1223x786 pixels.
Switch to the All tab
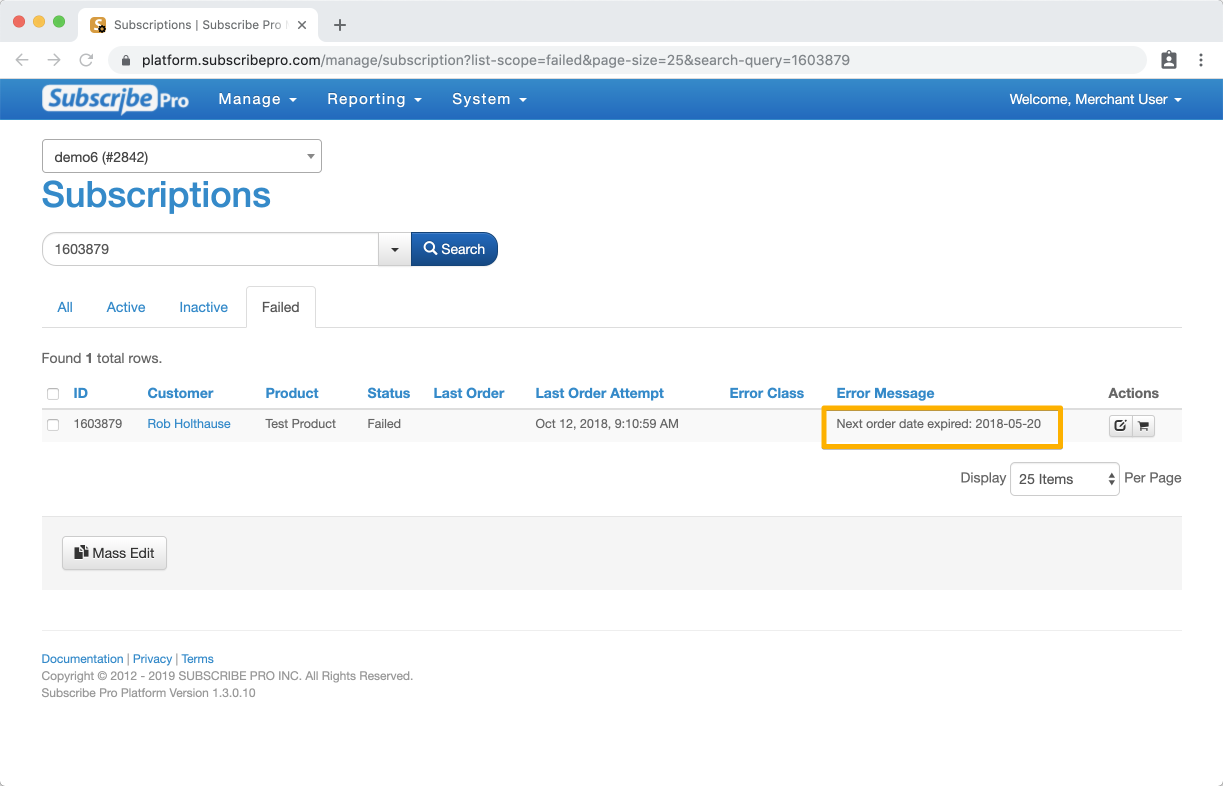coord(65,307)
